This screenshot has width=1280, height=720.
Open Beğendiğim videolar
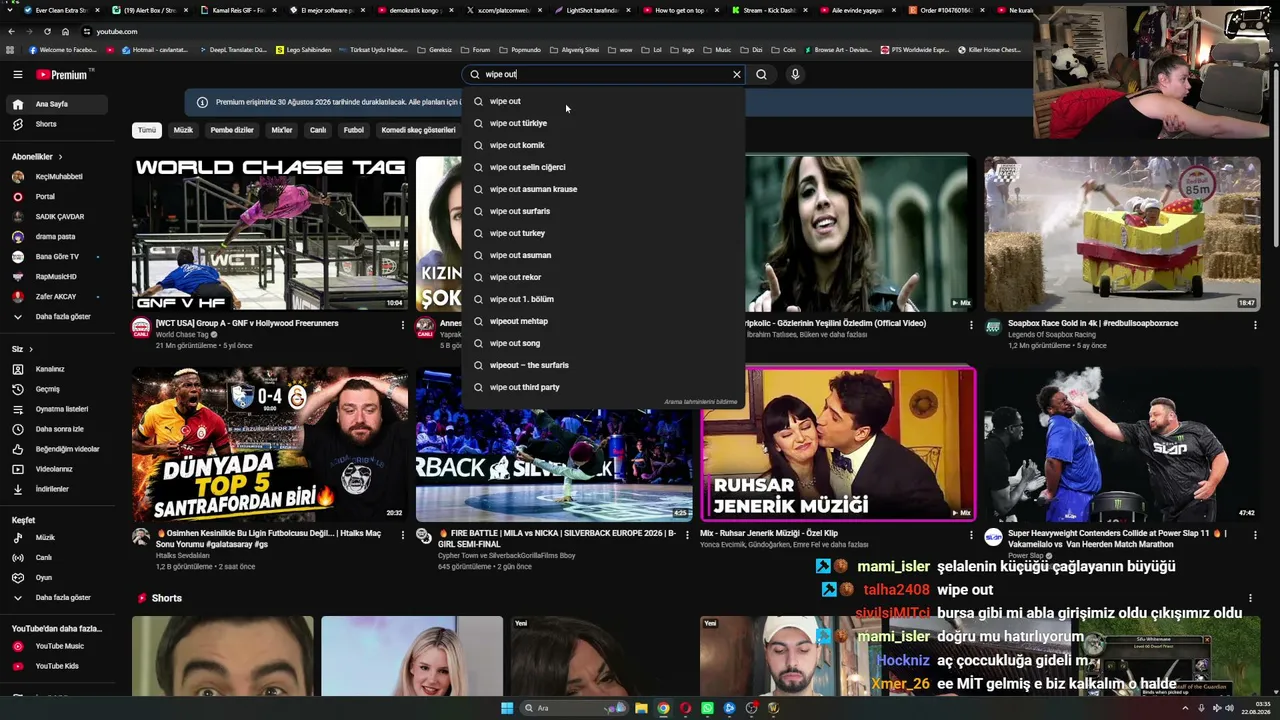click(56, 449)
